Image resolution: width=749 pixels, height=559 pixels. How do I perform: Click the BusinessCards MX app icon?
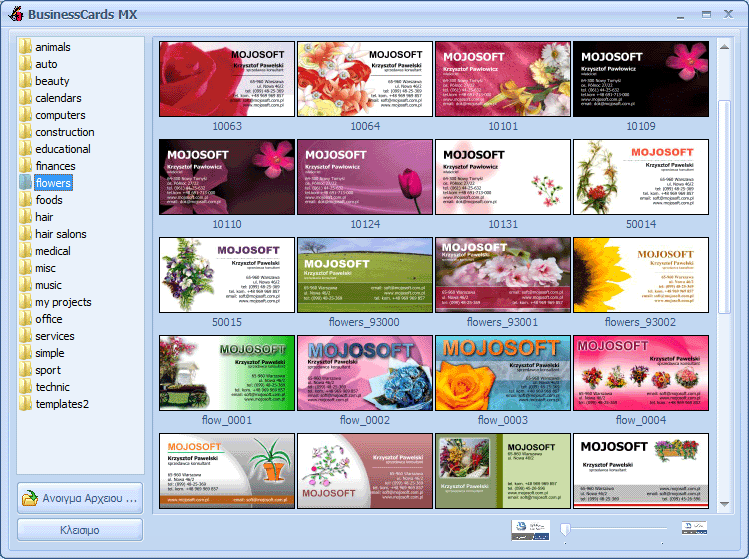click(16, 14)
